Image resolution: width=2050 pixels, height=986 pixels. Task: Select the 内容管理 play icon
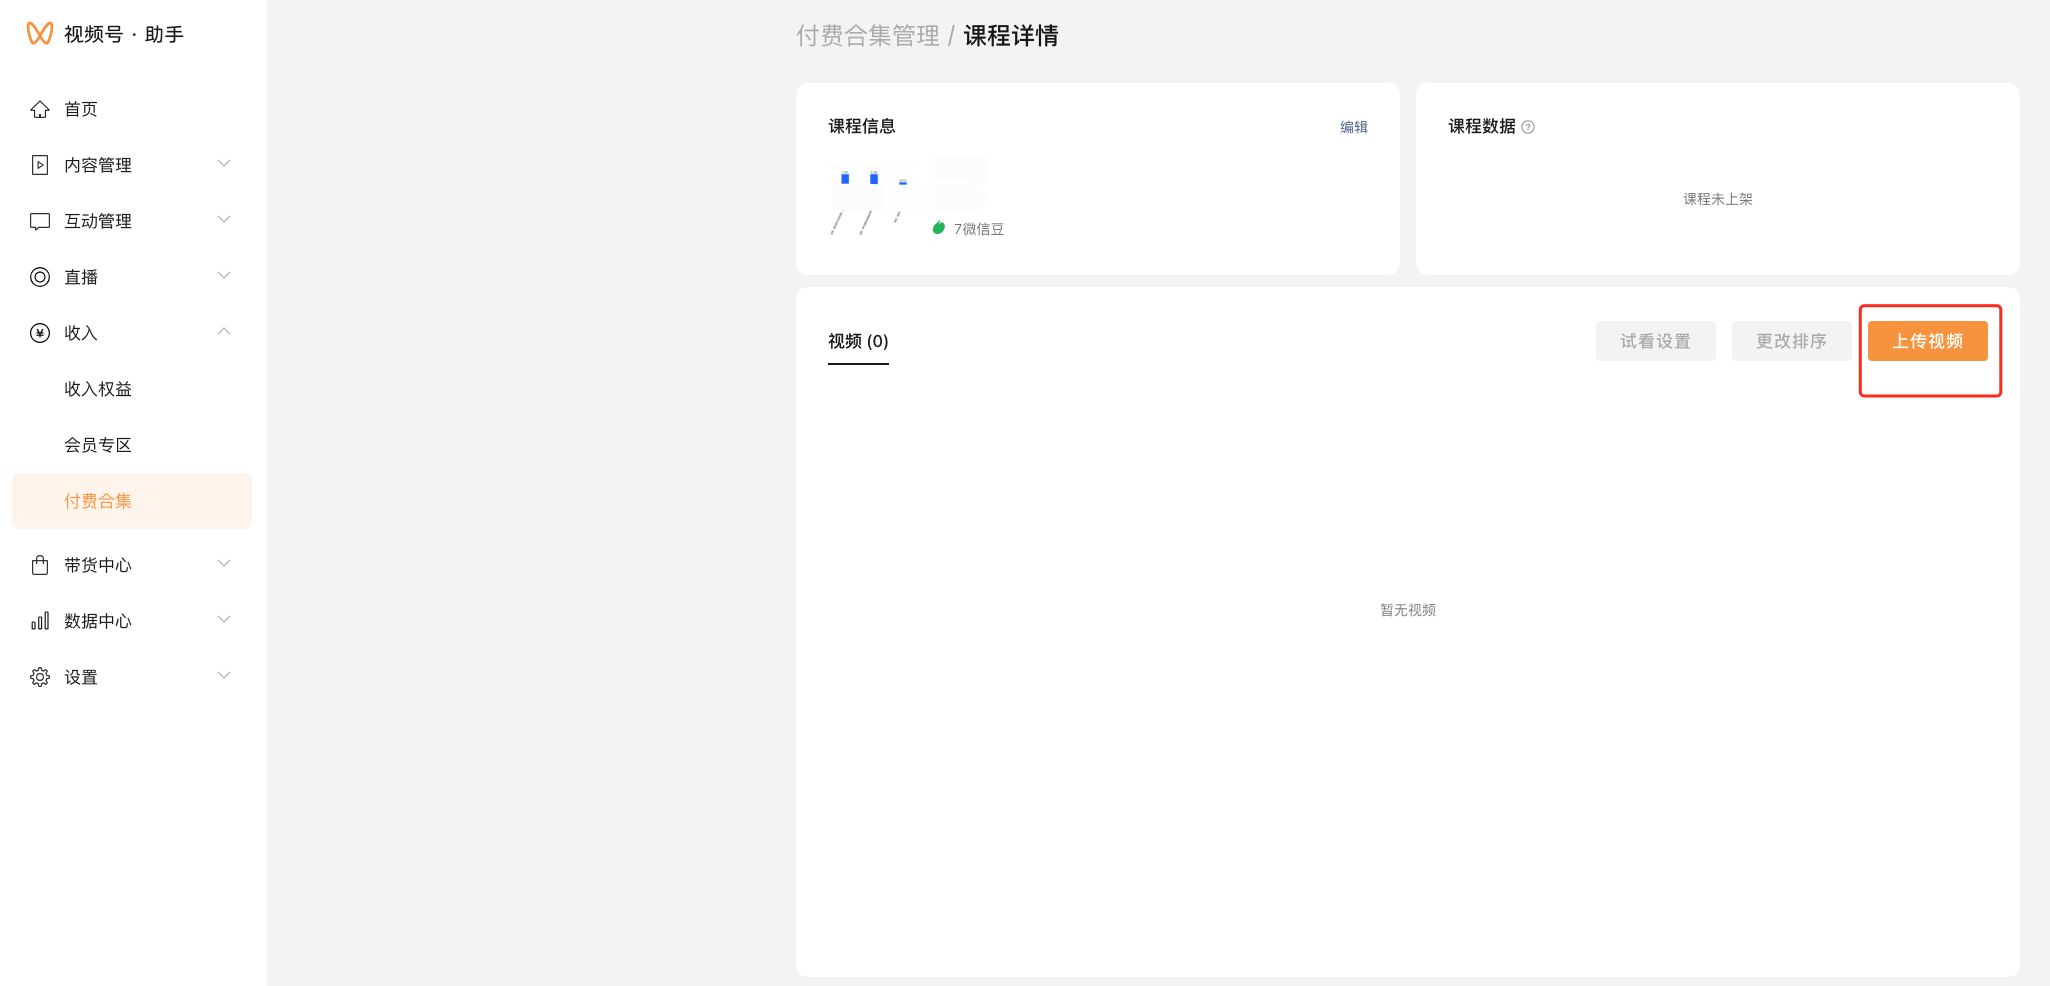pos(40,164)
